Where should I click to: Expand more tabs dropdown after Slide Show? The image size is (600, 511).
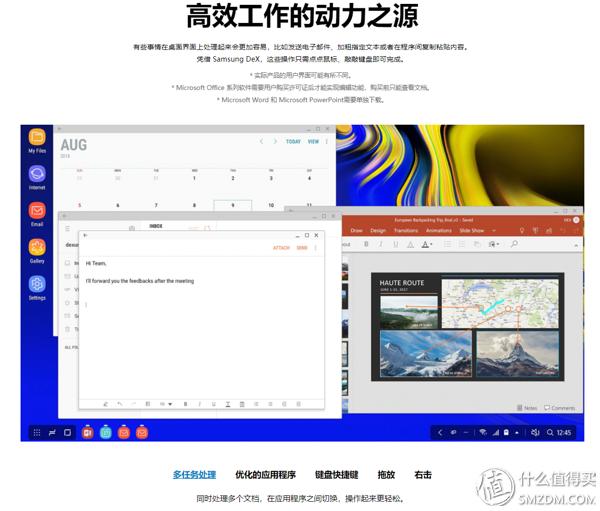(494, 230)
